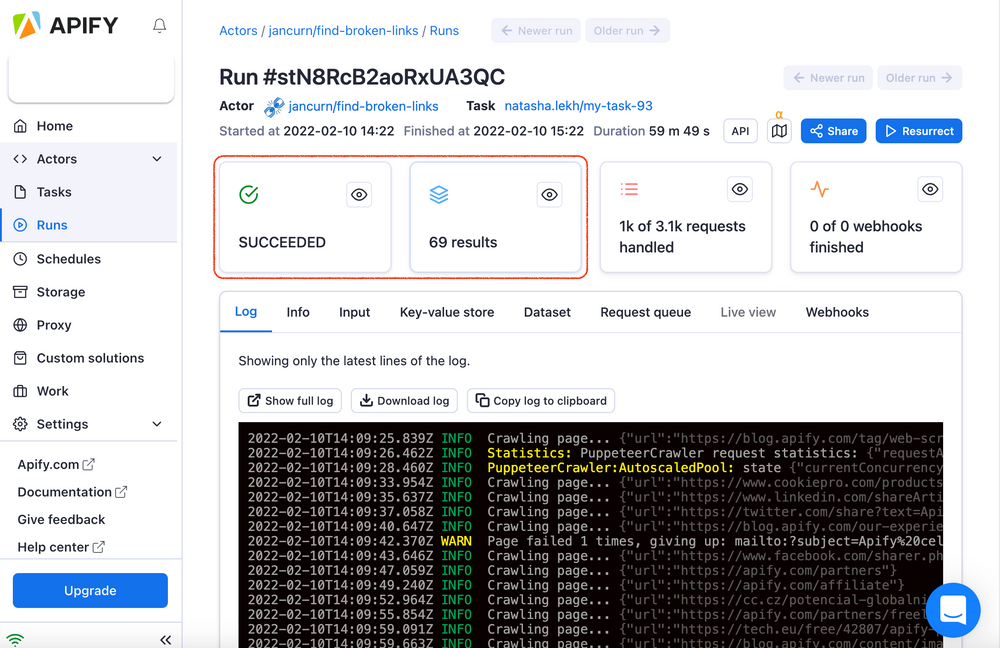The width and height of the screenshot is (1000, 648).
Task: Collapse the Actors sidebar submenu chevron
Action: click(157, 158)
